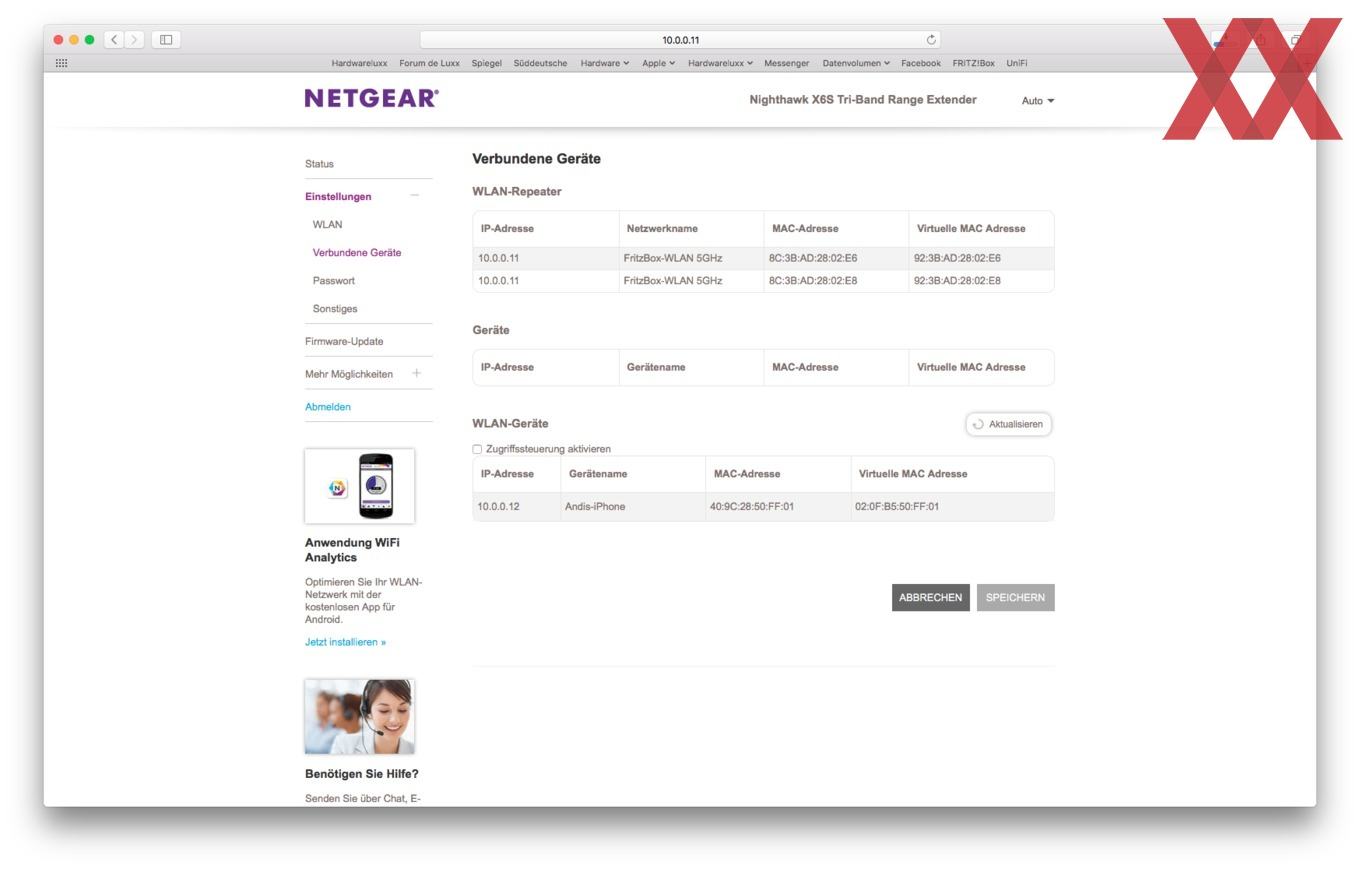The image size is (1360, 869).
Task: Open Forum de Luxx bookmark
Action: (429, 63)
